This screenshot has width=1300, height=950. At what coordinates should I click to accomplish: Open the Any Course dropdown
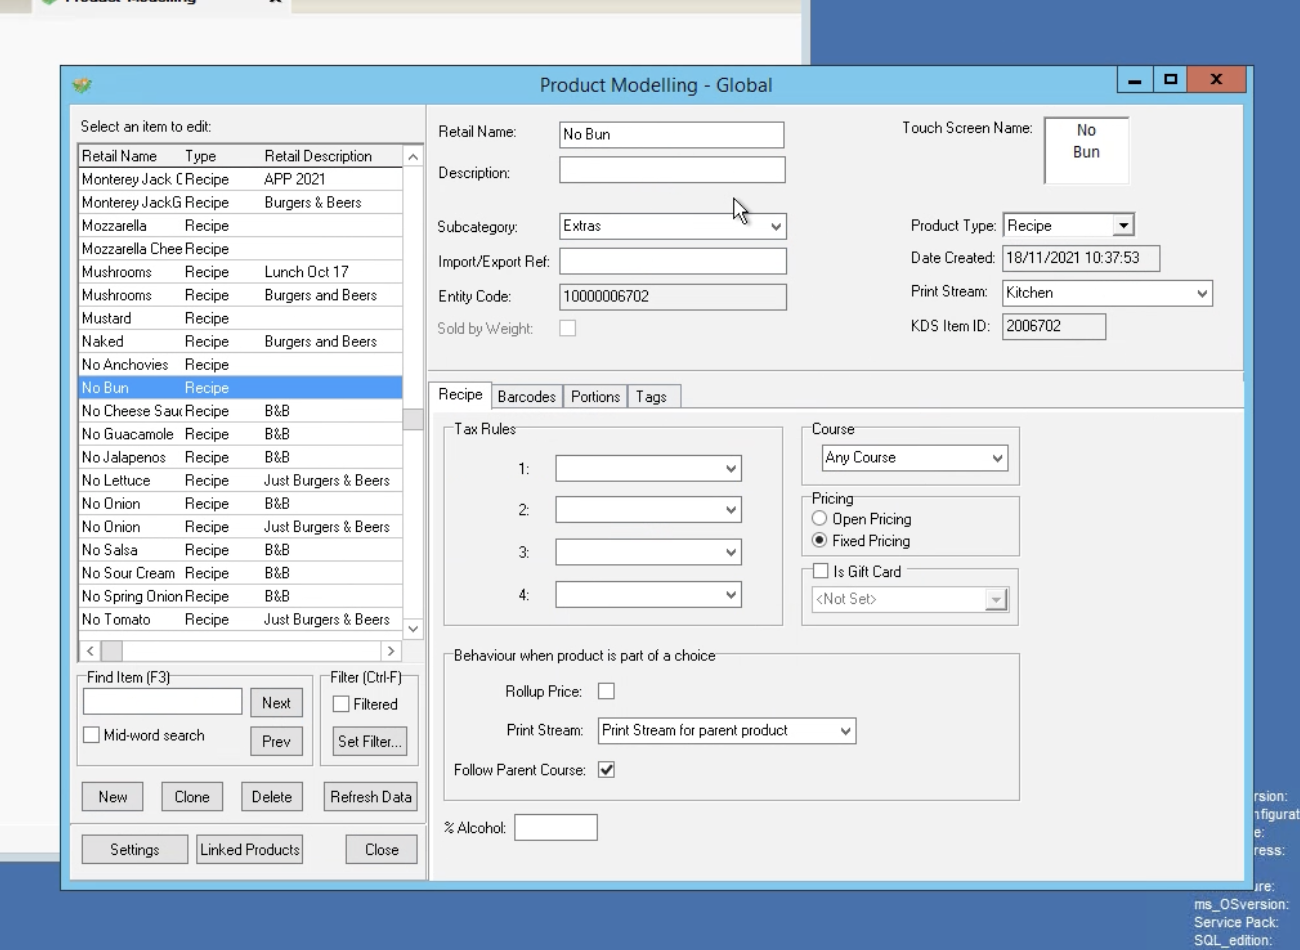click(996, 458)
